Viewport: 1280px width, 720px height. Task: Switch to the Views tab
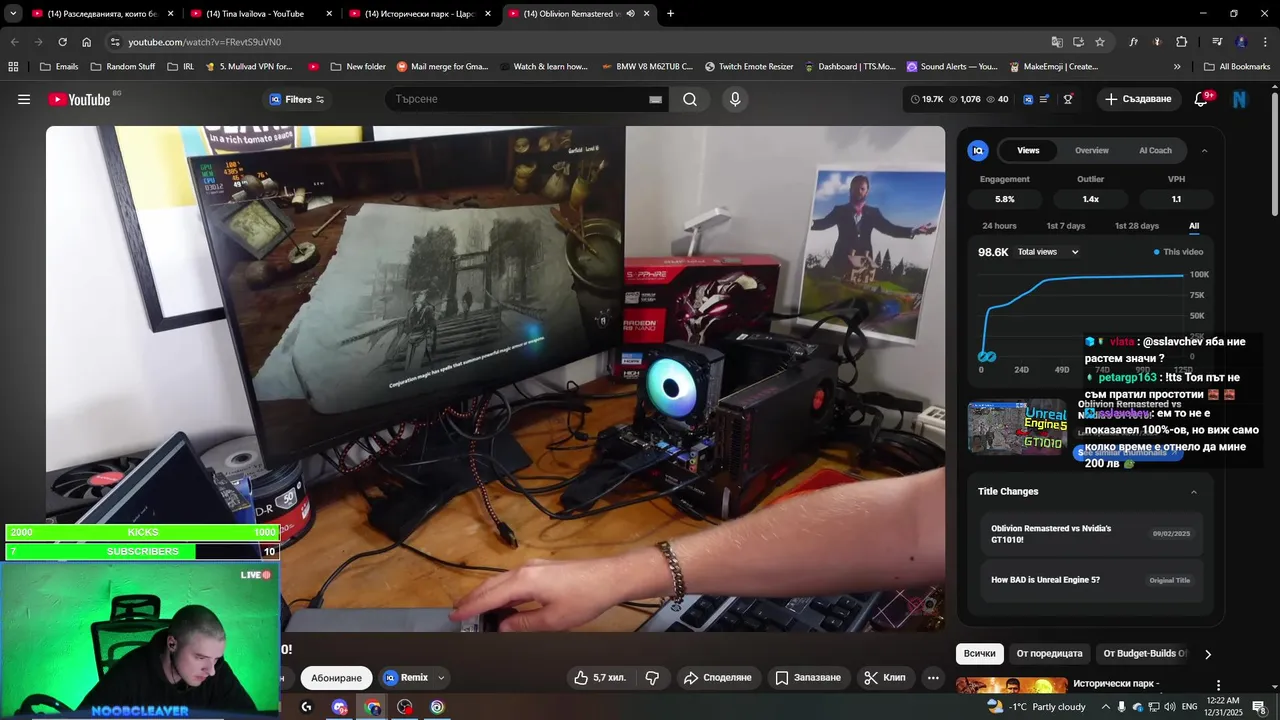tap(1028, 151)
